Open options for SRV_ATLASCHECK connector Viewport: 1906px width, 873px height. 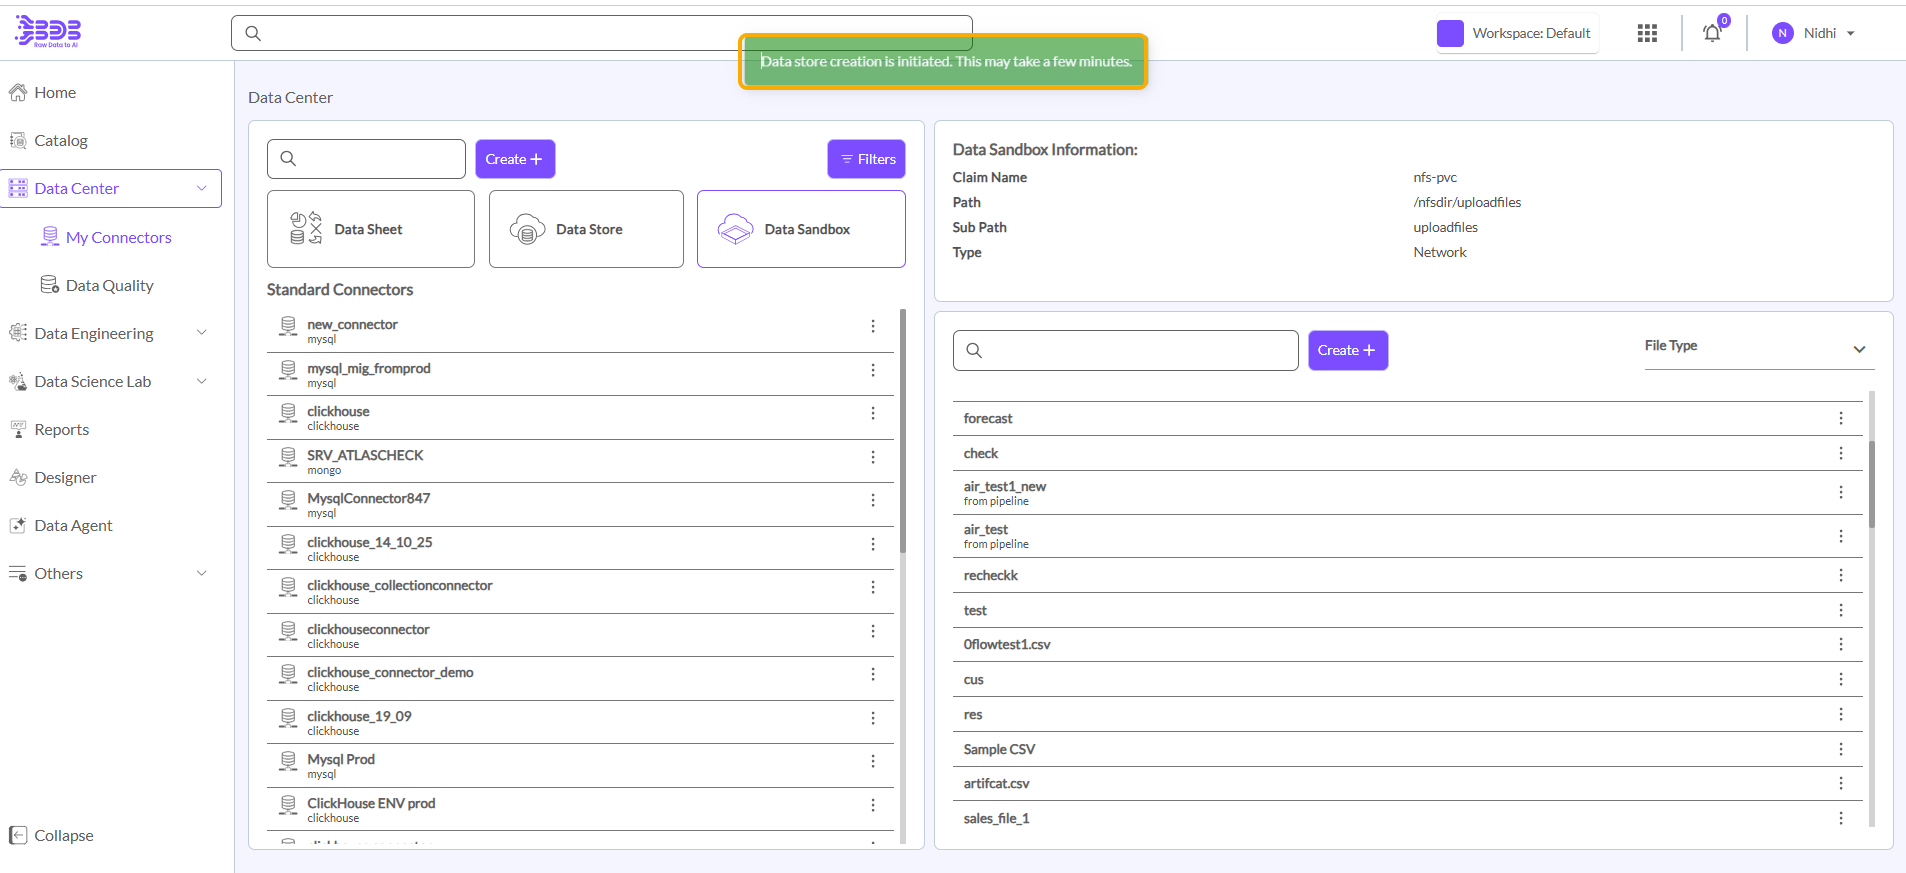[872, 457]
